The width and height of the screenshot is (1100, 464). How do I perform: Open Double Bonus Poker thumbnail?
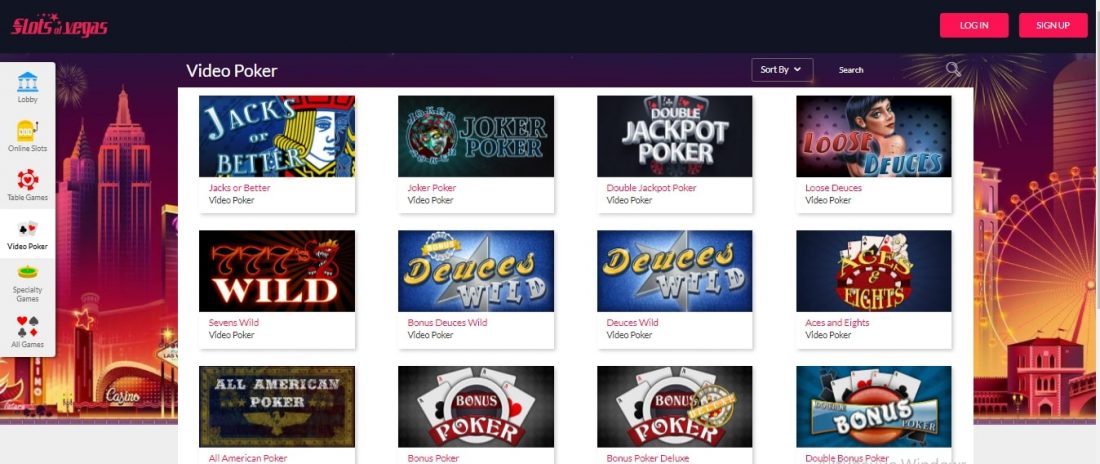click(x=873, y=406)
